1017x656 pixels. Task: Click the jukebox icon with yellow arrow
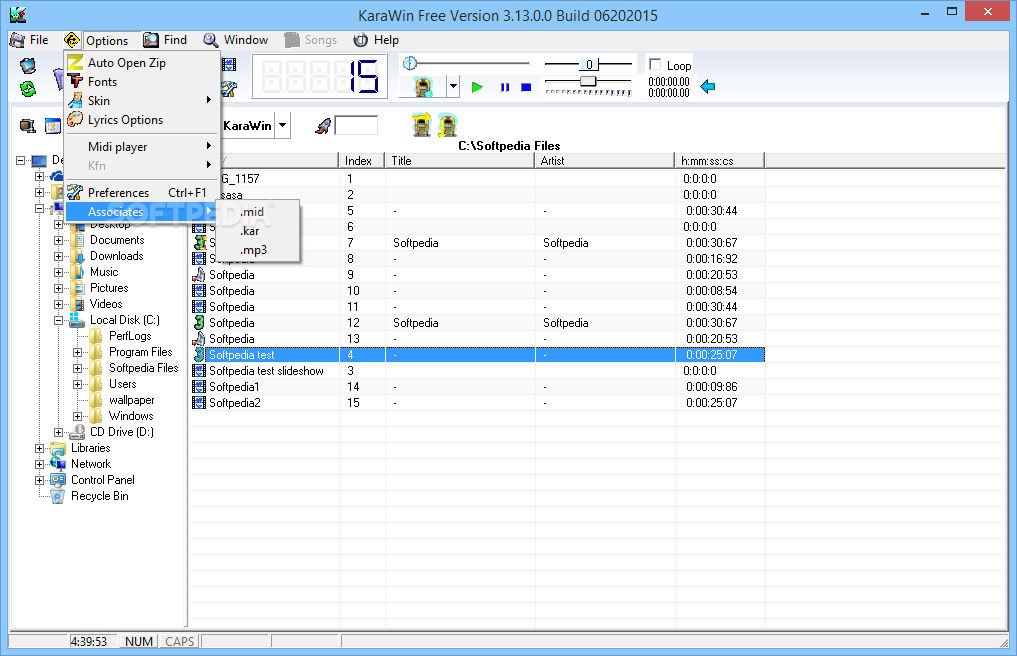[x=422, y=125]
